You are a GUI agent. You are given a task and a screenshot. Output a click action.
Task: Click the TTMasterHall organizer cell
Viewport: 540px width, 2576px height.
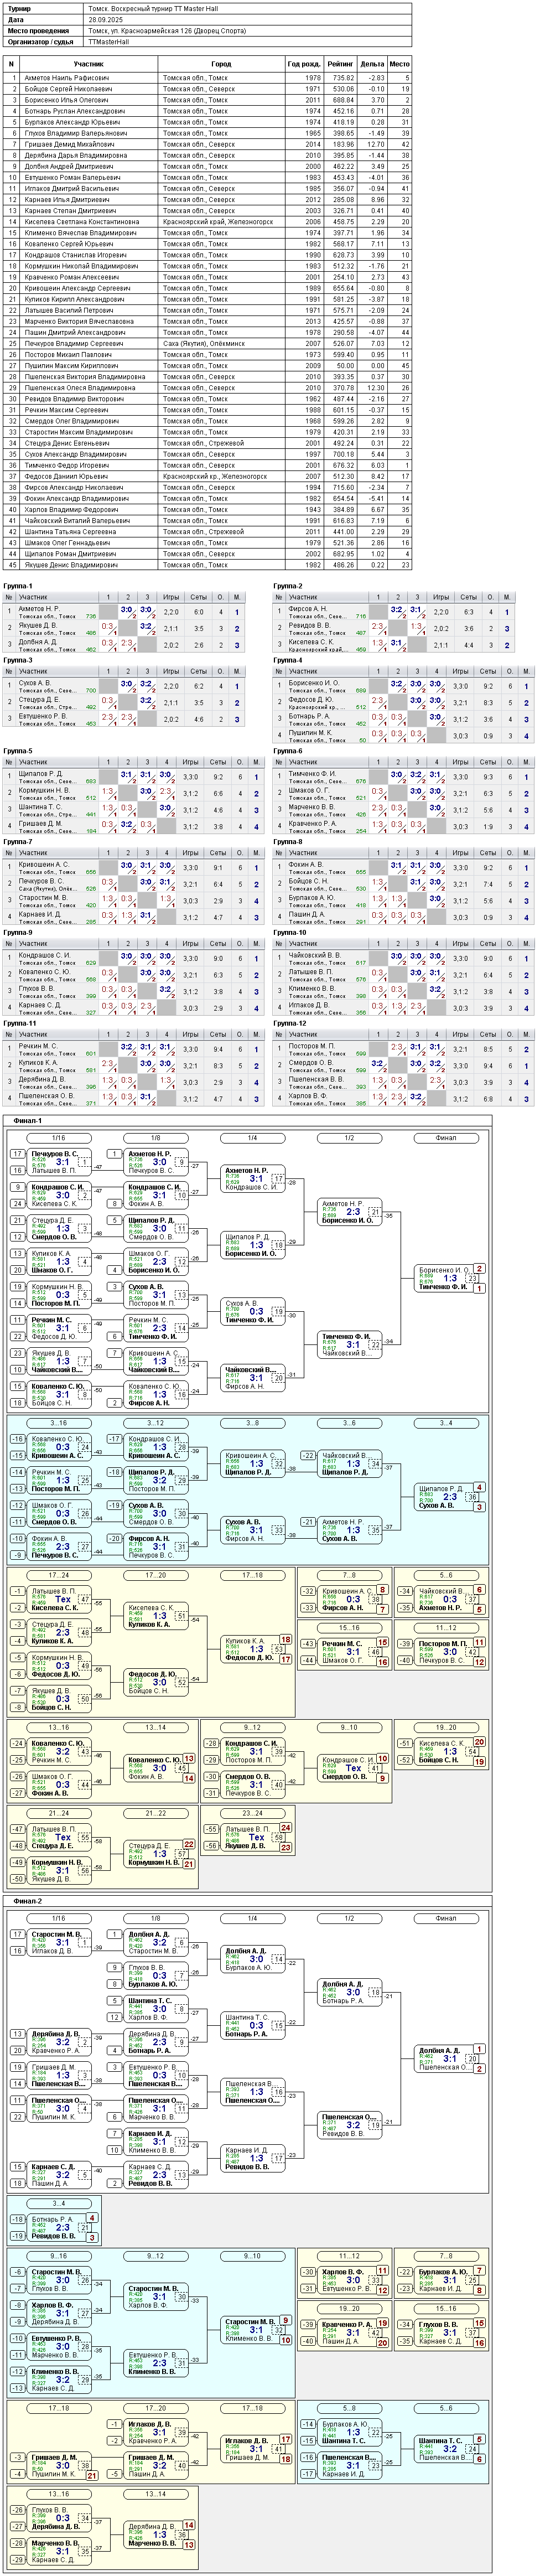pos(109,42)
